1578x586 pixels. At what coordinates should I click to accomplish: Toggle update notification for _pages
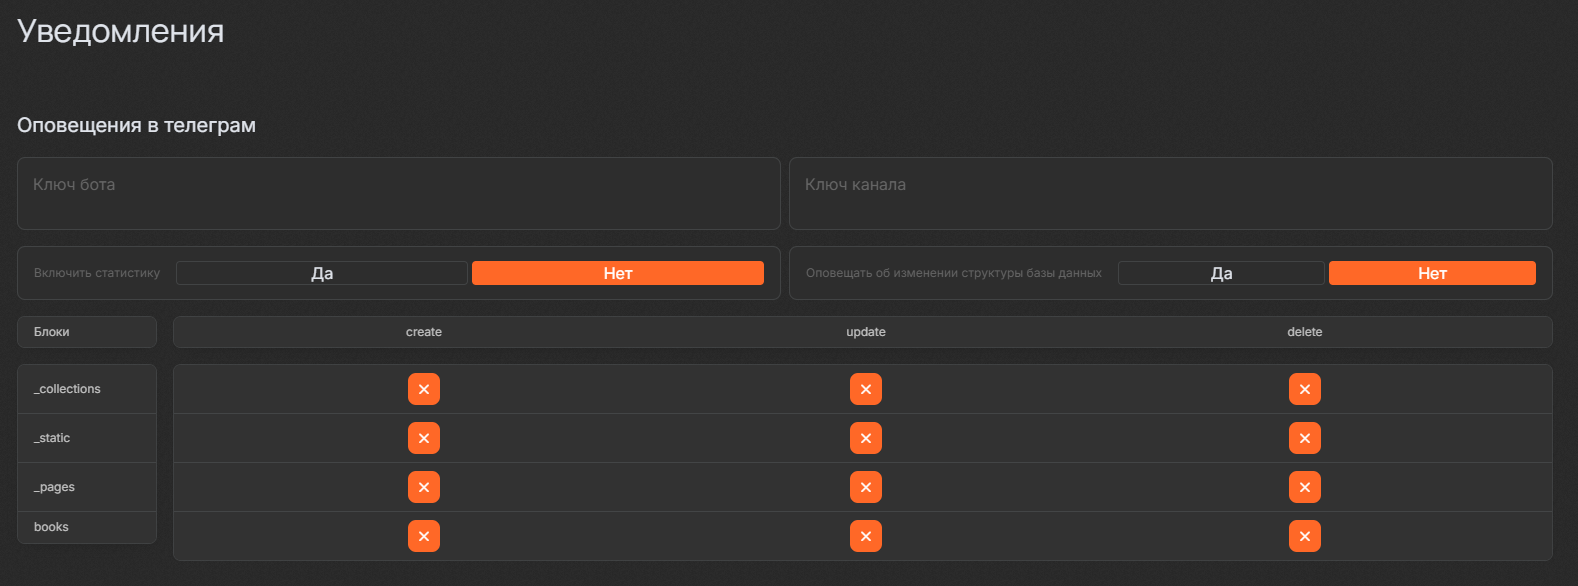click(866, 487)
